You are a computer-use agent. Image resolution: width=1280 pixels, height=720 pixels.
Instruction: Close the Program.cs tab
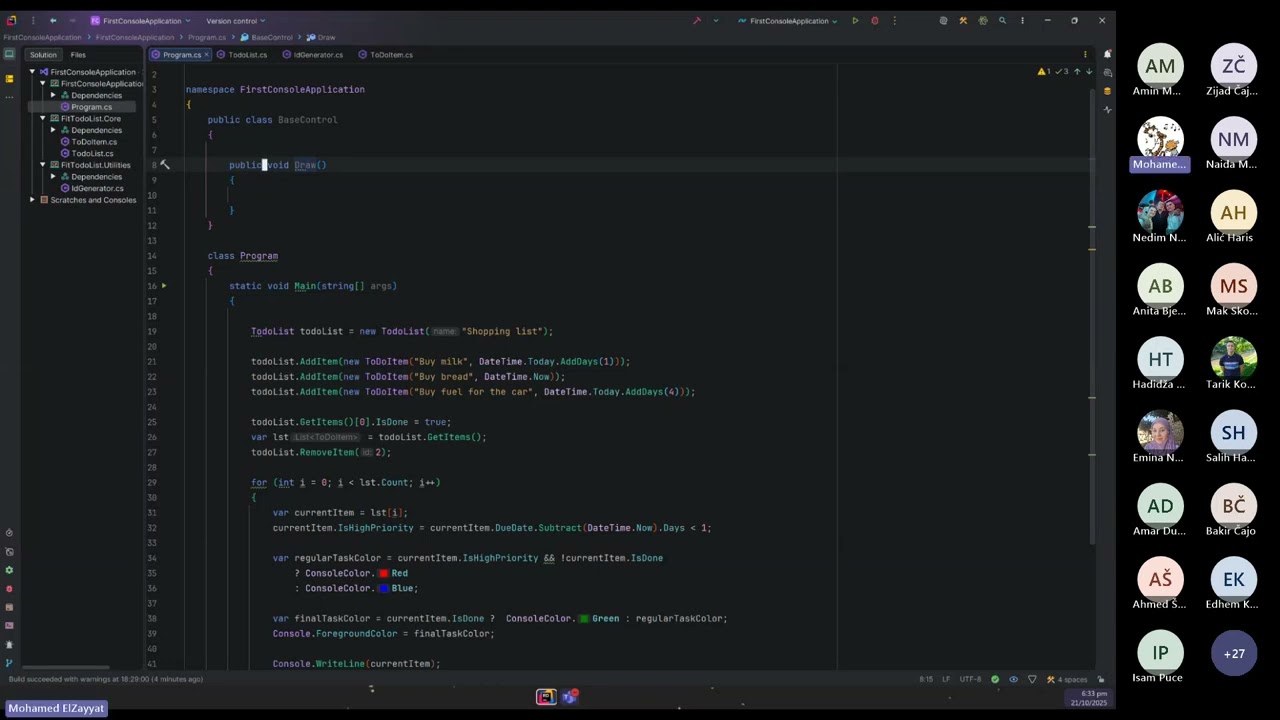pyautogui.click(x=207, y=55)
